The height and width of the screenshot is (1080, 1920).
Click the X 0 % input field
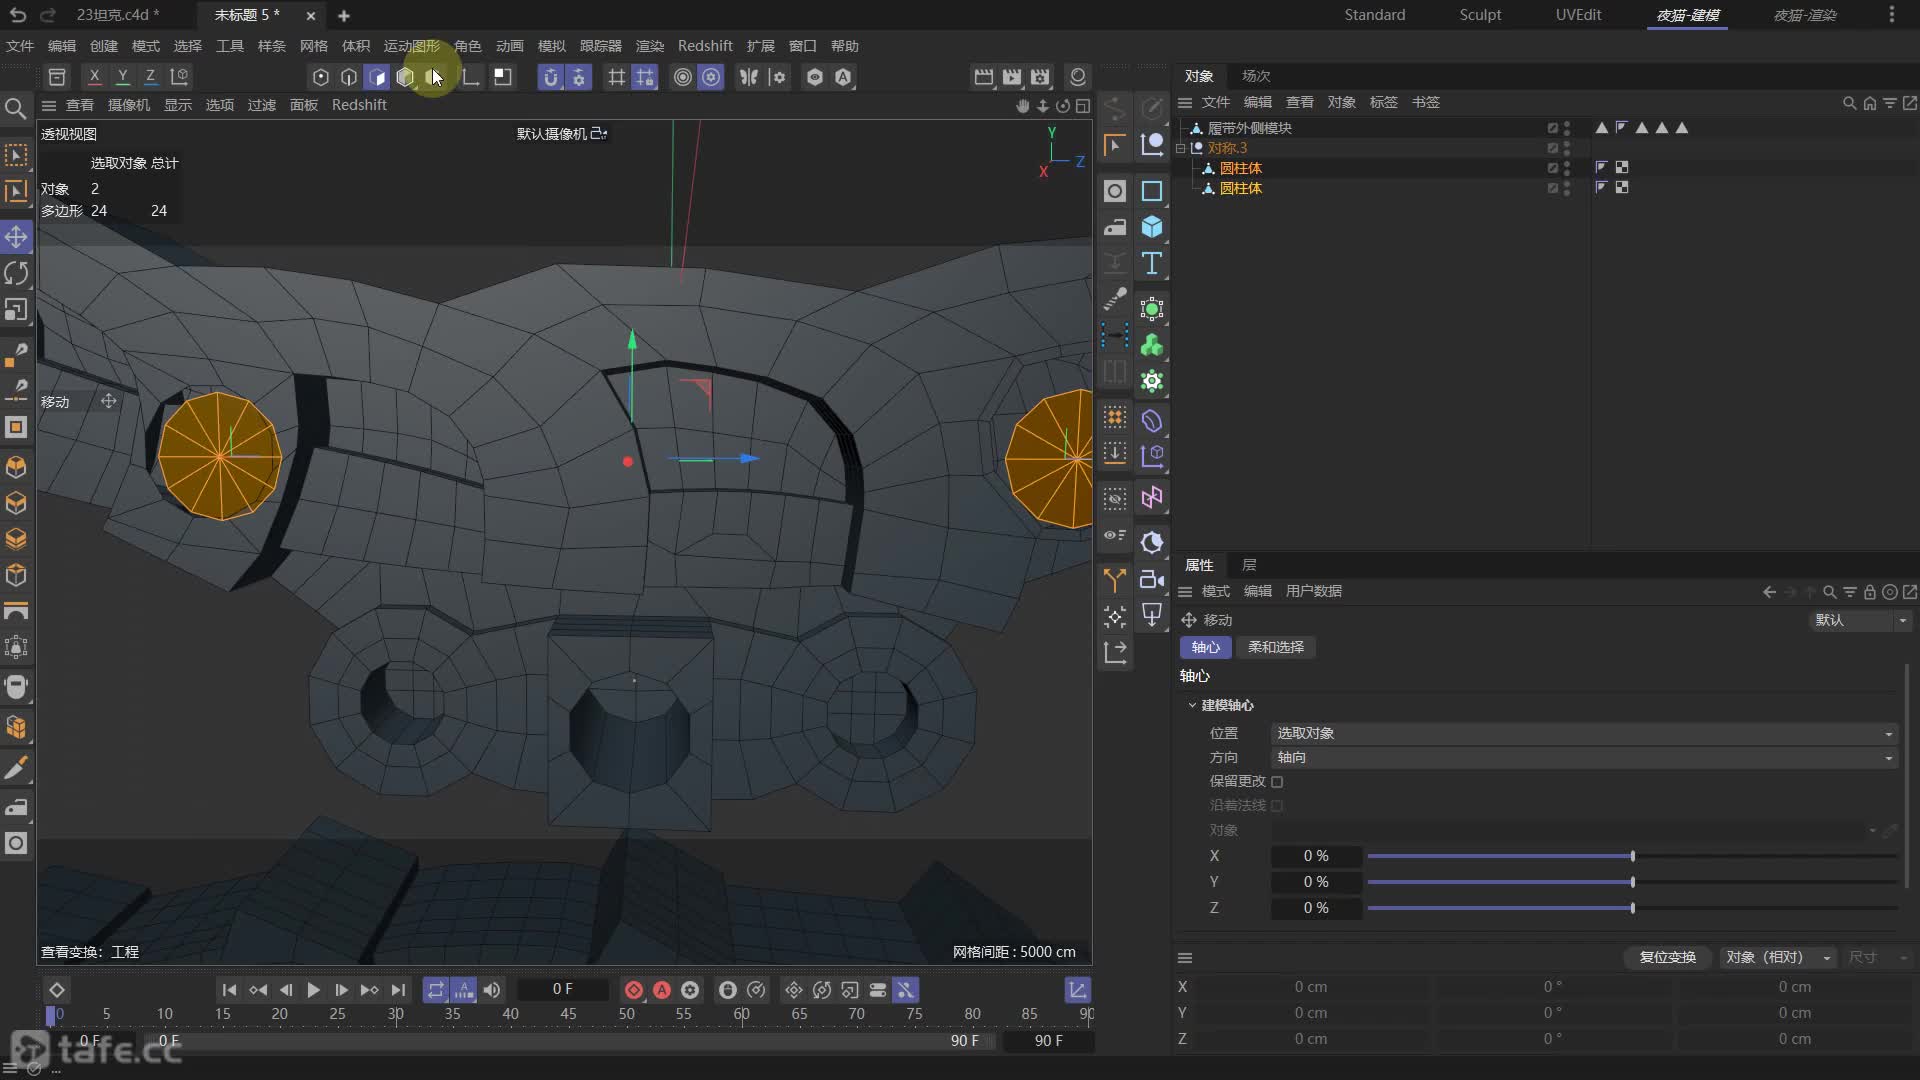[x=1316, y=856]
